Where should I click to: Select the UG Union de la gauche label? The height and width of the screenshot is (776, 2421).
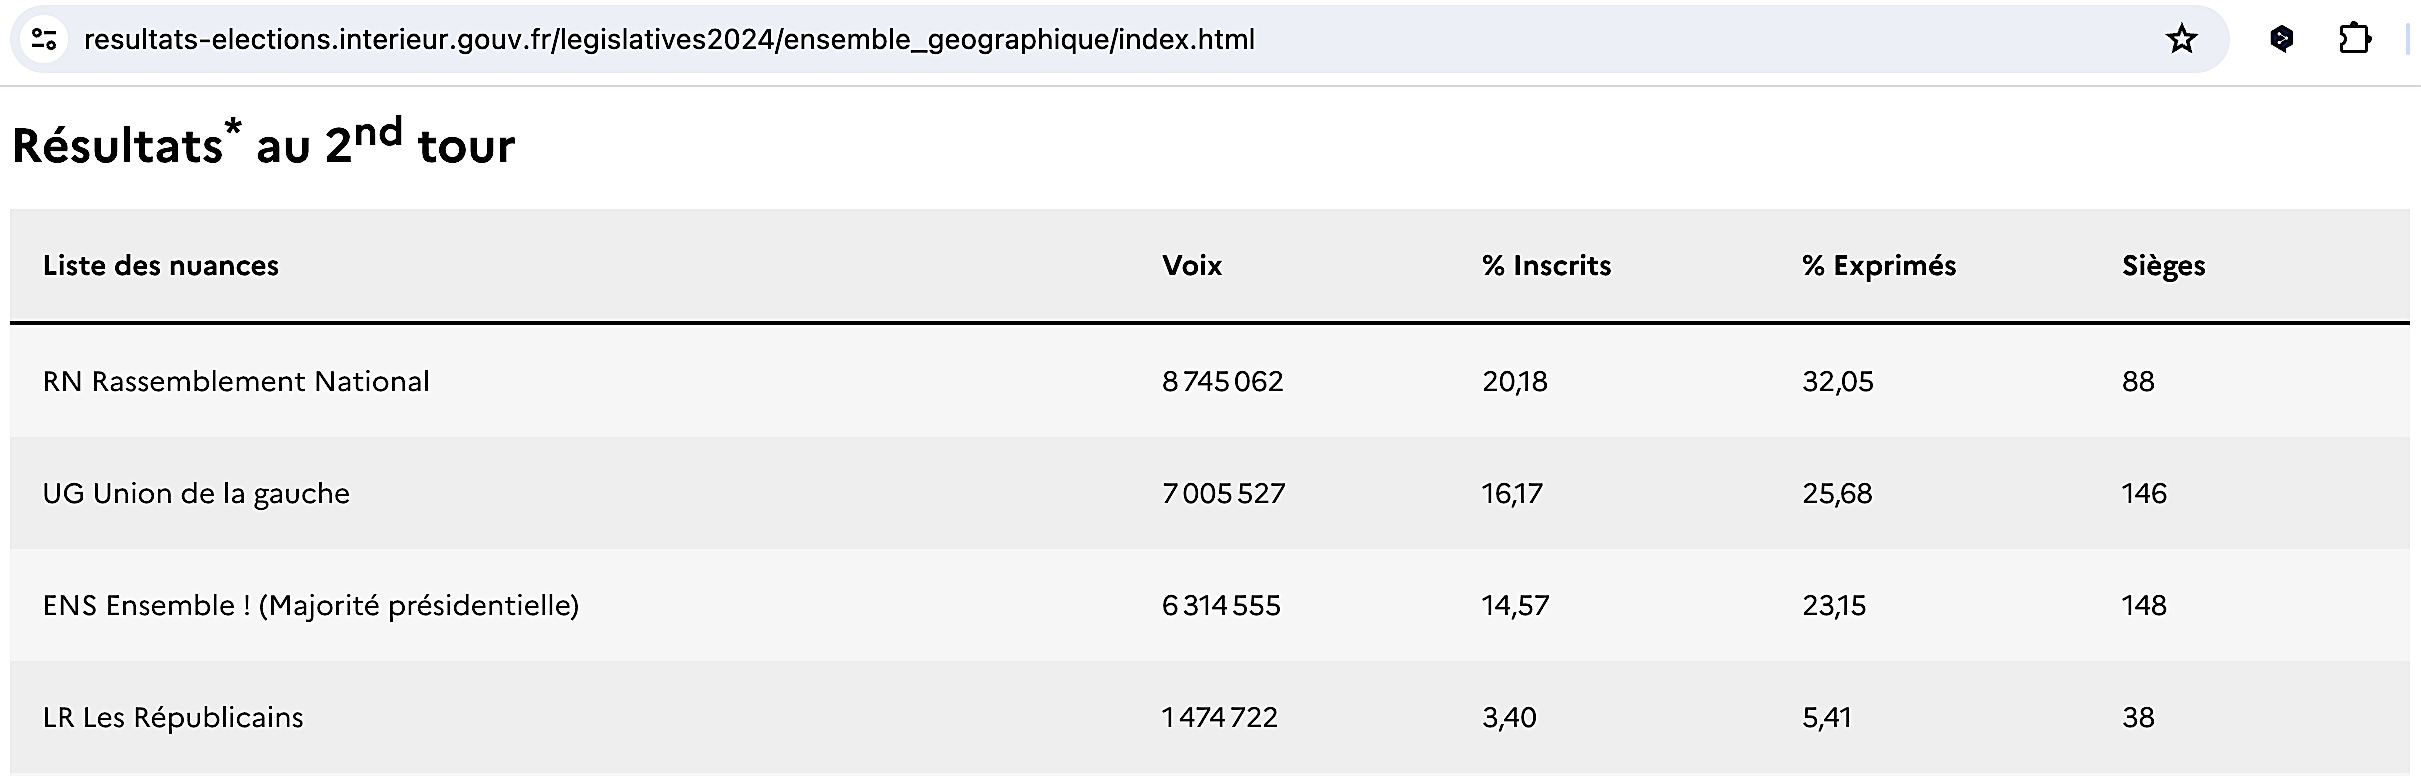(x=196, y=494)
